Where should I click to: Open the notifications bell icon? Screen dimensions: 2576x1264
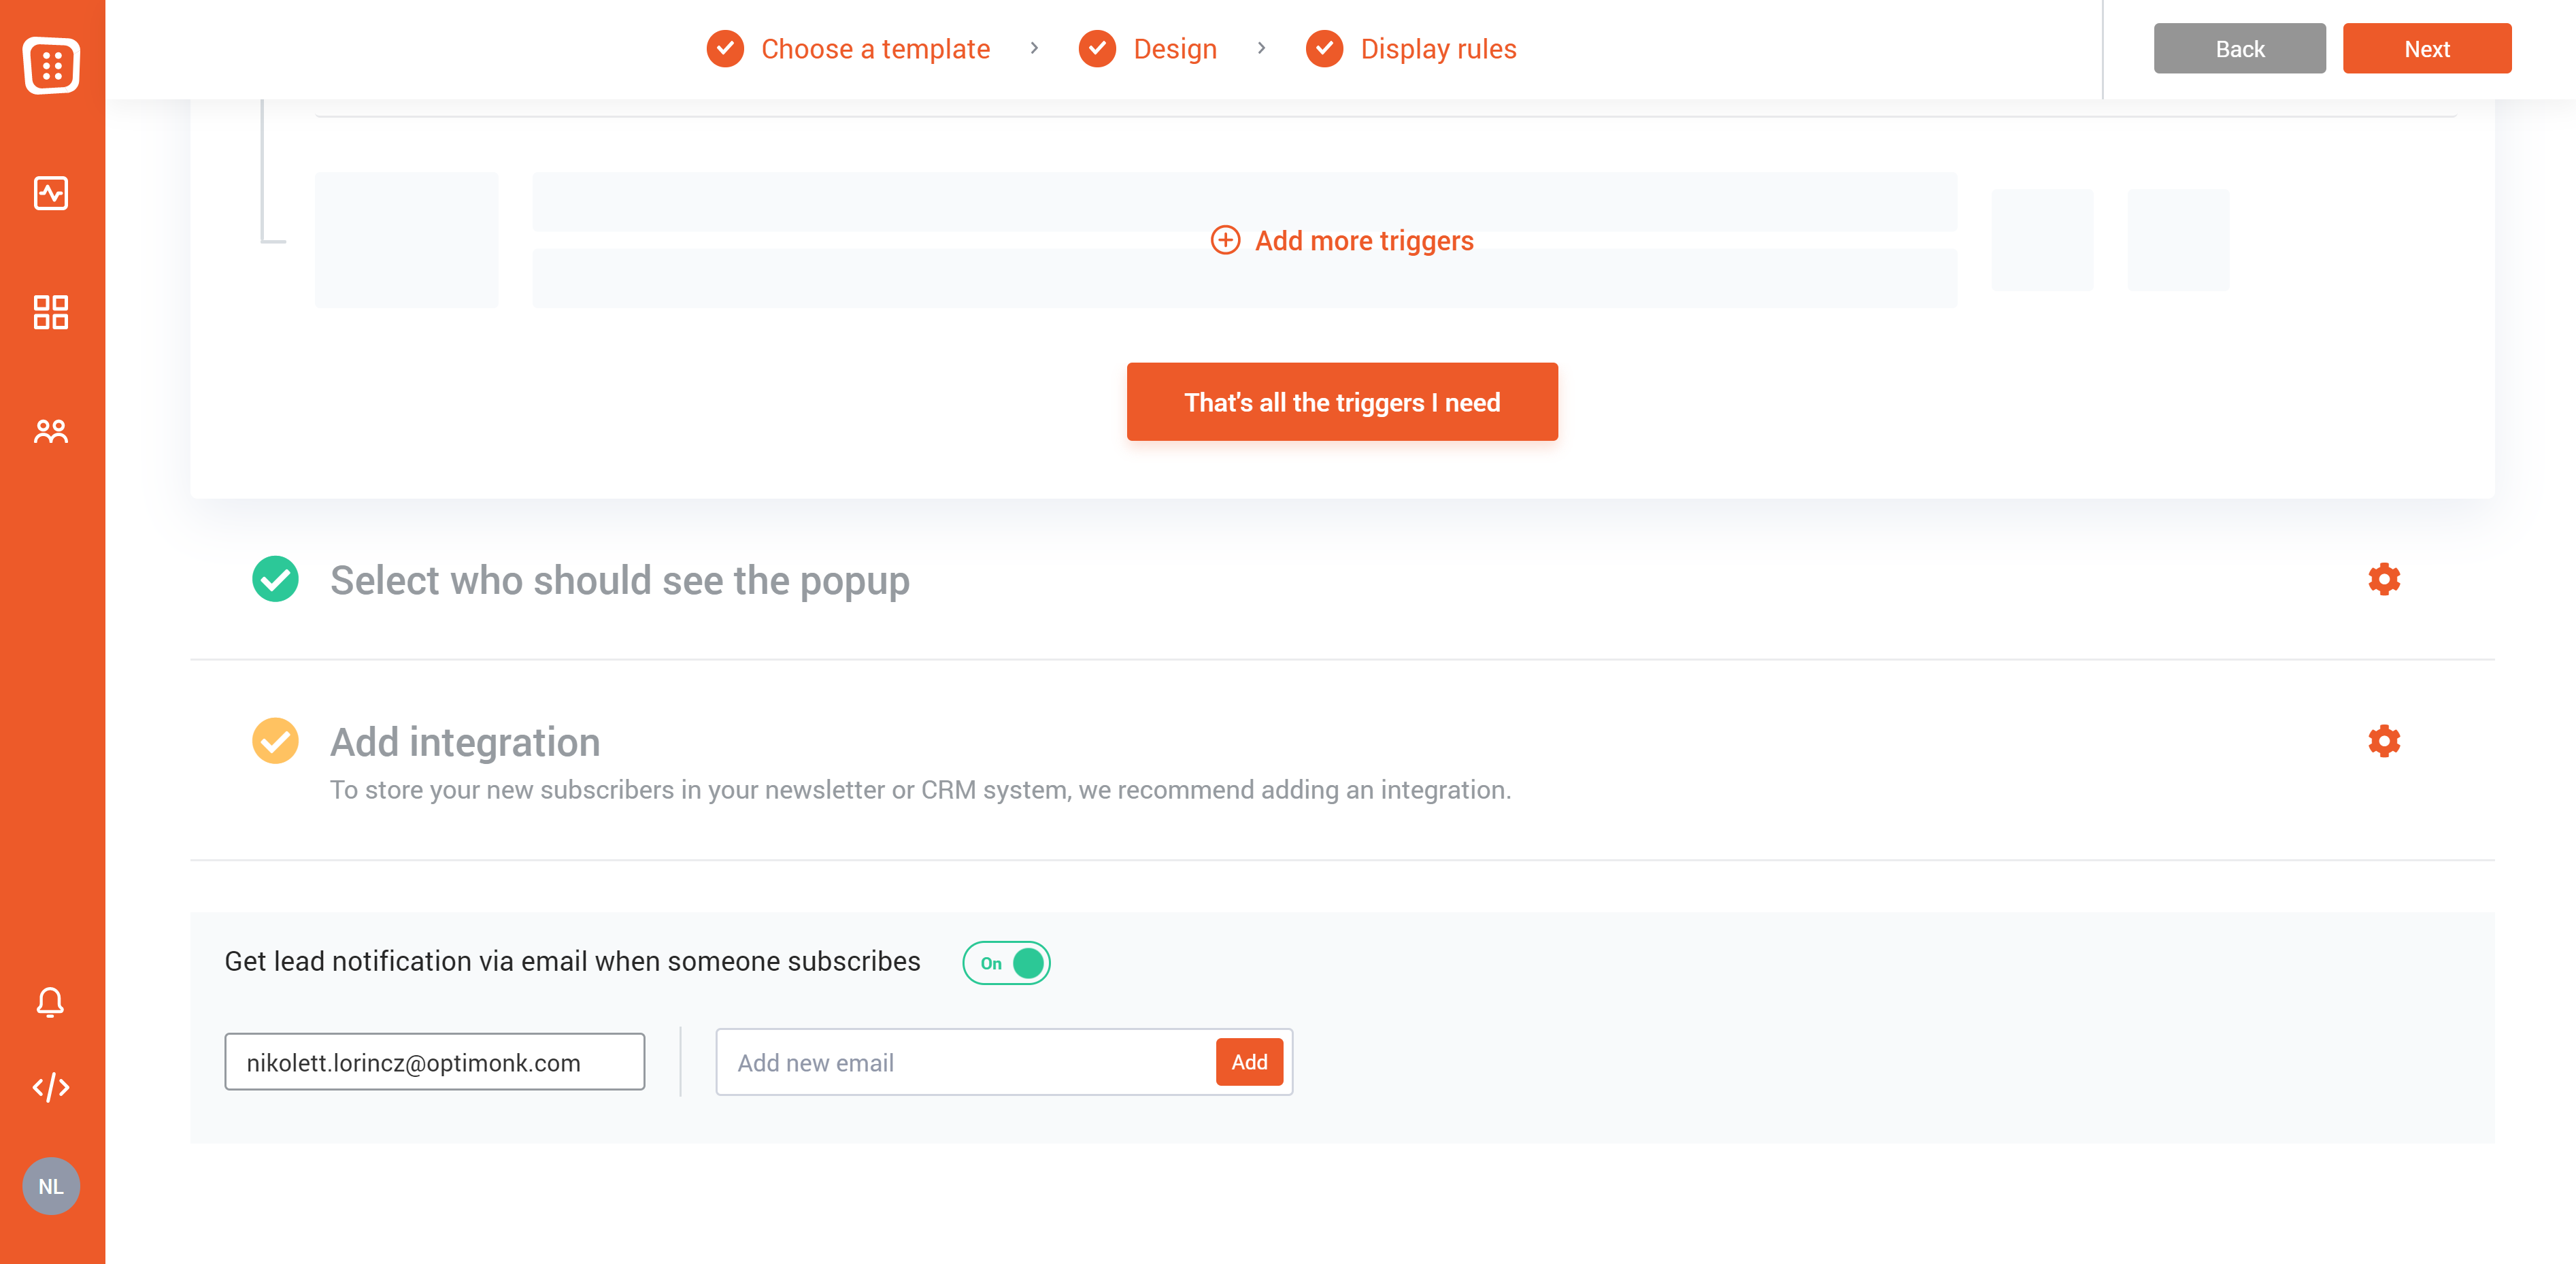click(x=51, y=1002)
